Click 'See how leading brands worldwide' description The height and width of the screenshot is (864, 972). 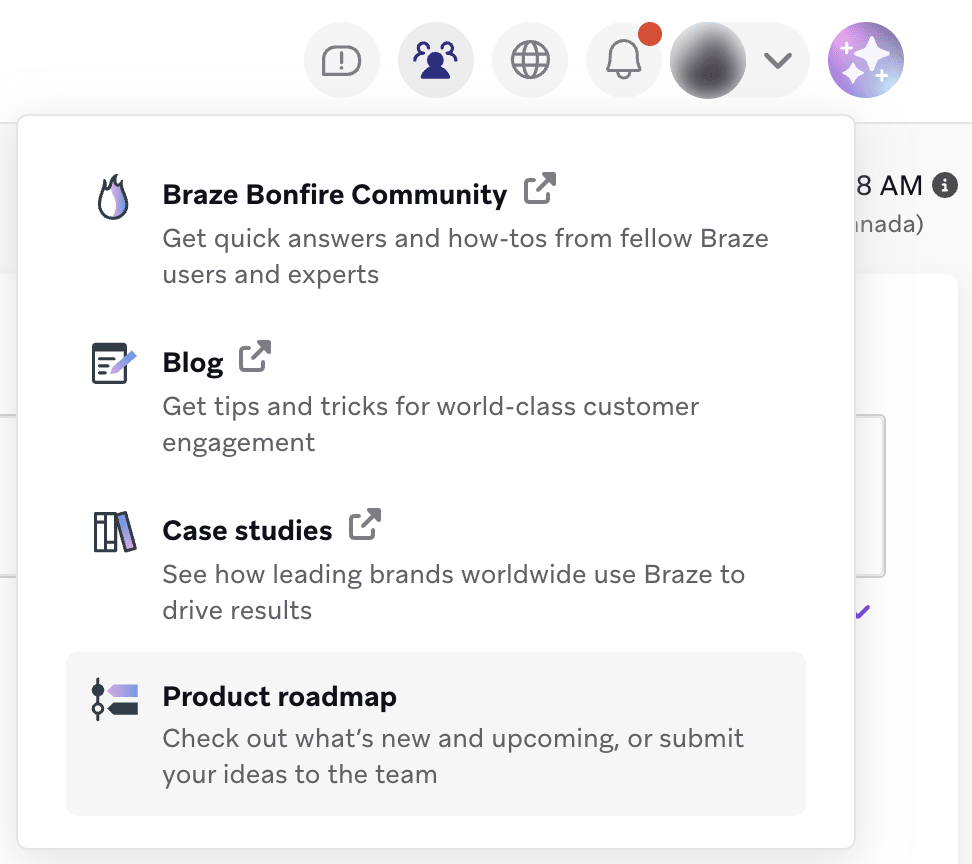454,593
